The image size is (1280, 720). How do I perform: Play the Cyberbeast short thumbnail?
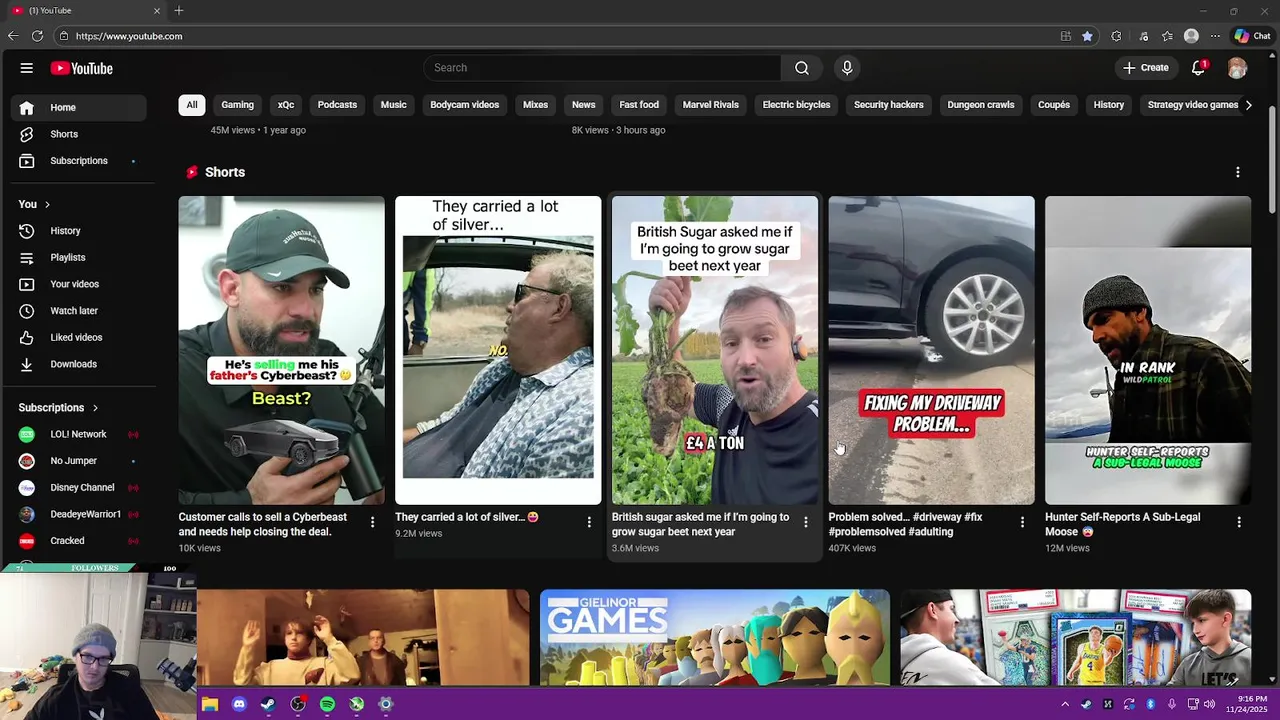[281, 350]
